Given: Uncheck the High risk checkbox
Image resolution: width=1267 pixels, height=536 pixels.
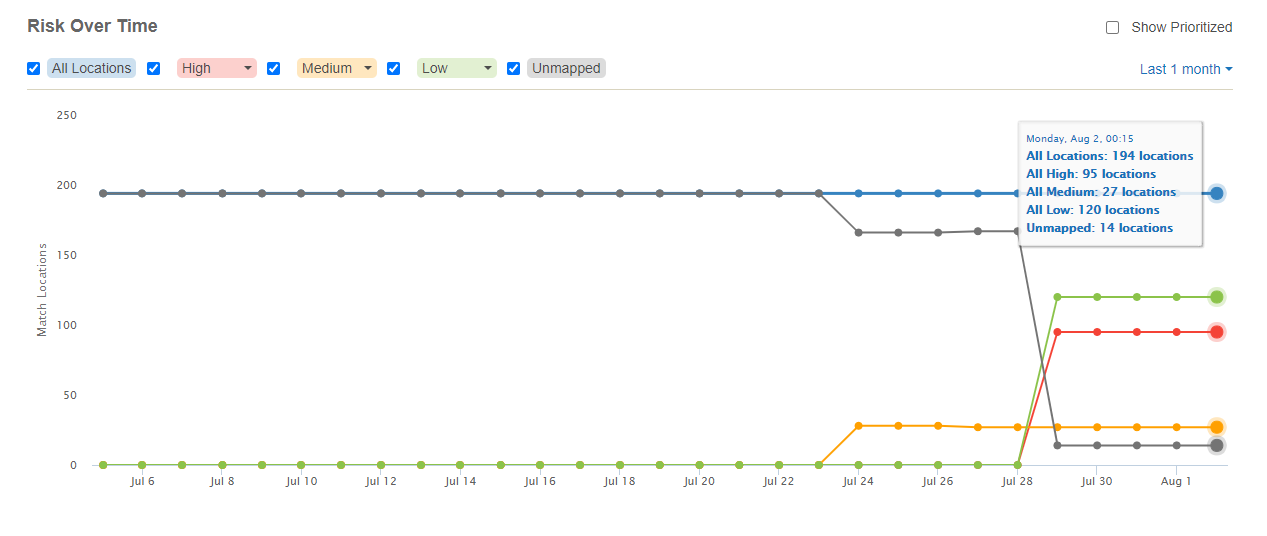Looking at the screenshot, I should 154,69.
